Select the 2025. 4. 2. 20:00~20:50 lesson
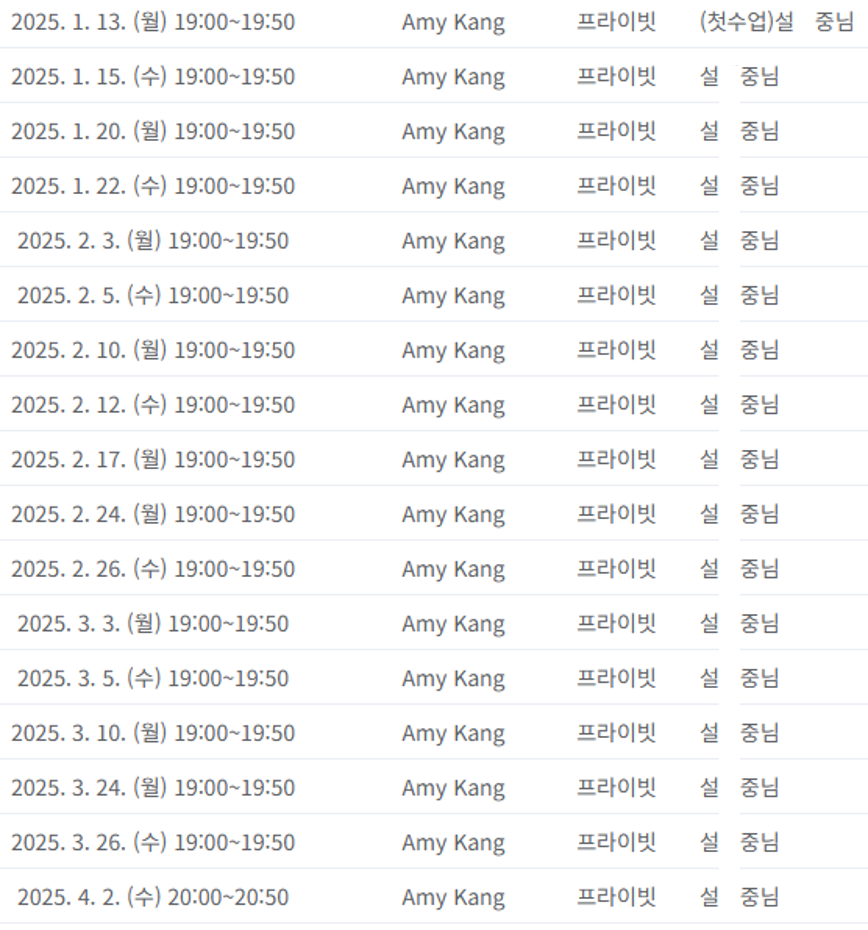This screenshot has height=930, width=868. (434, 897)
